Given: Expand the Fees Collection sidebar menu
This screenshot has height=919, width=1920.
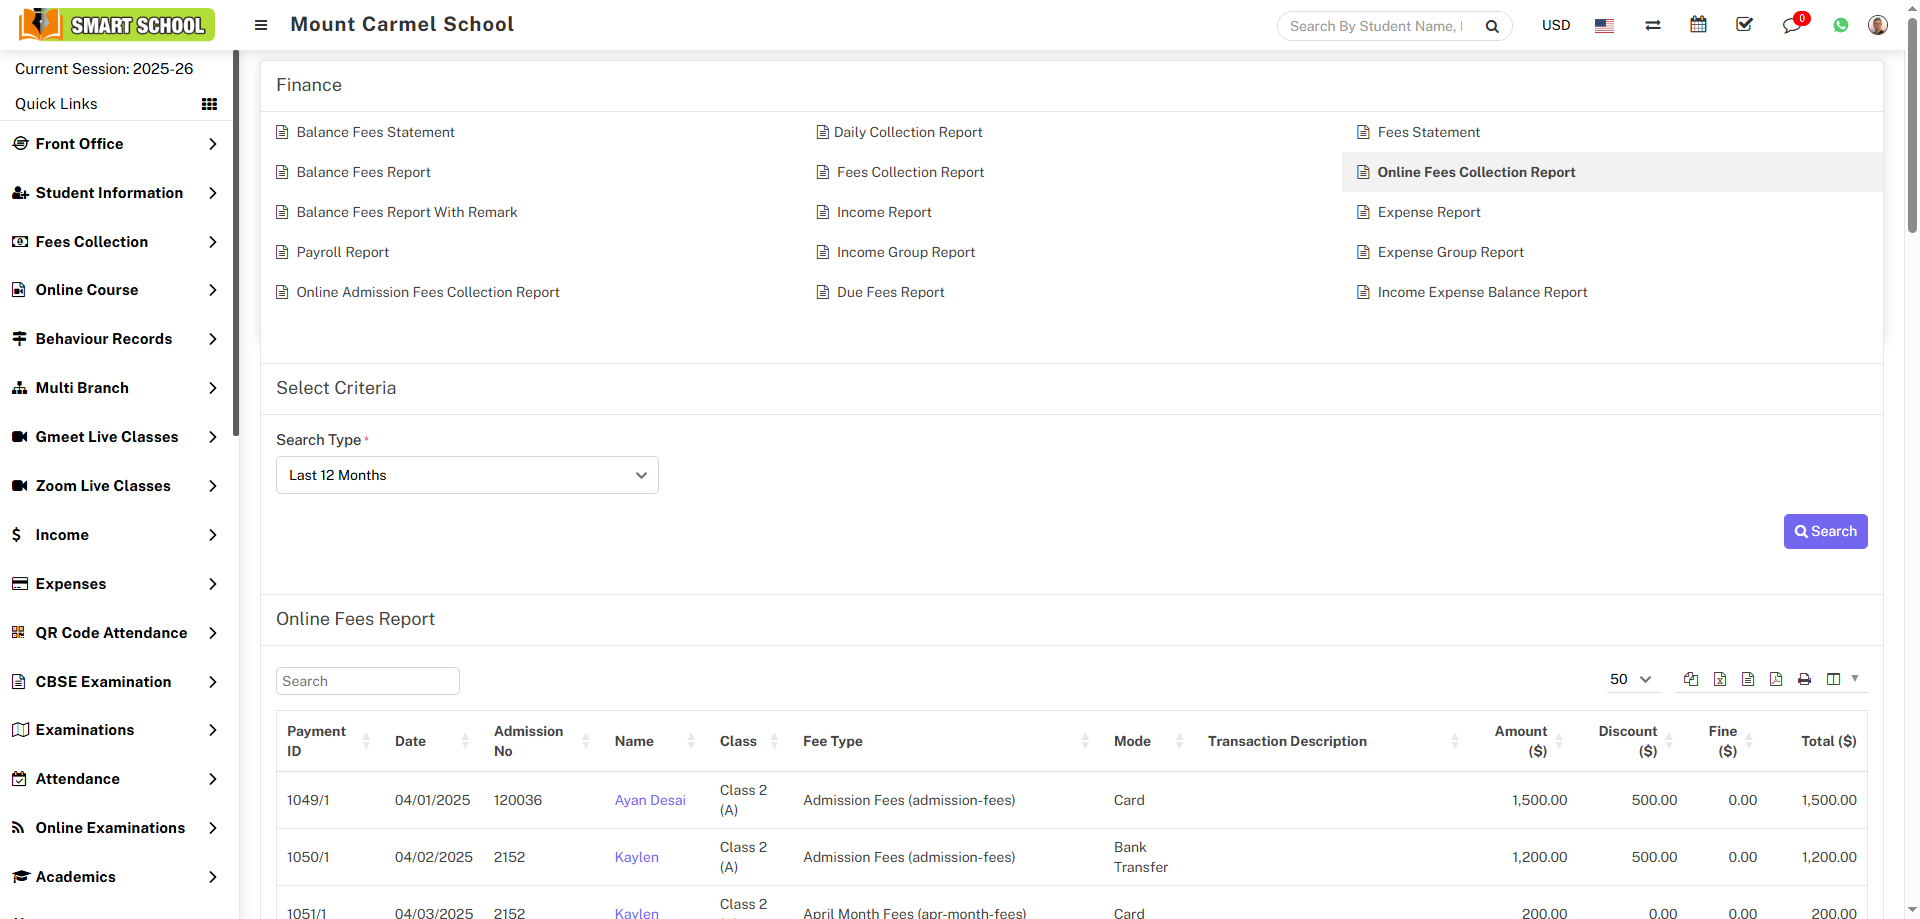Looking at the screenshot, I should 115,242.
